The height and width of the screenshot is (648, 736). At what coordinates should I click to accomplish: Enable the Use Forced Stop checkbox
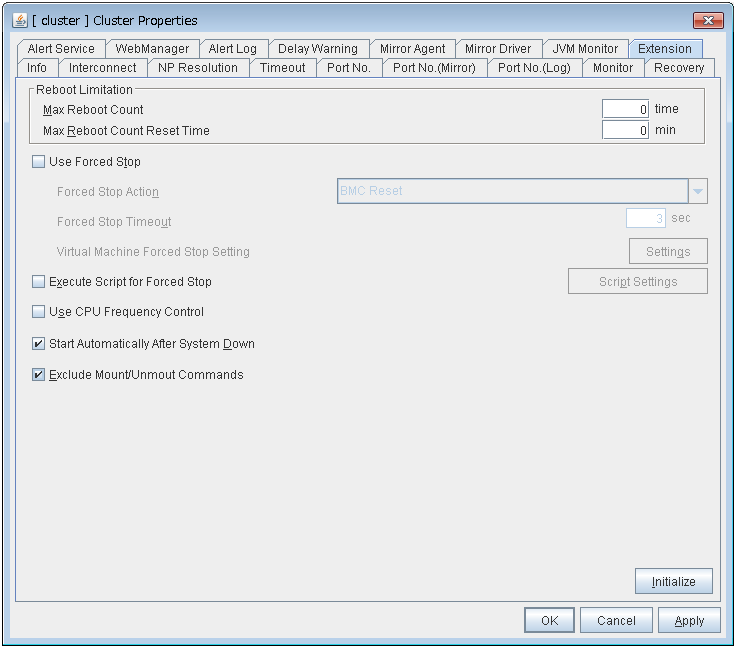pos(38,162)
